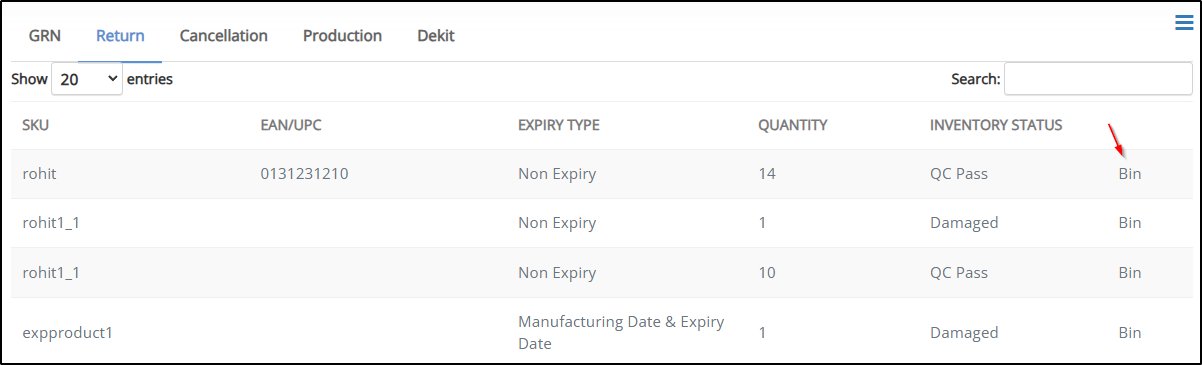Screen dimensions: 1202x365
Task: Open Bin link for rohit row
Action: [x=1129, y=174]
